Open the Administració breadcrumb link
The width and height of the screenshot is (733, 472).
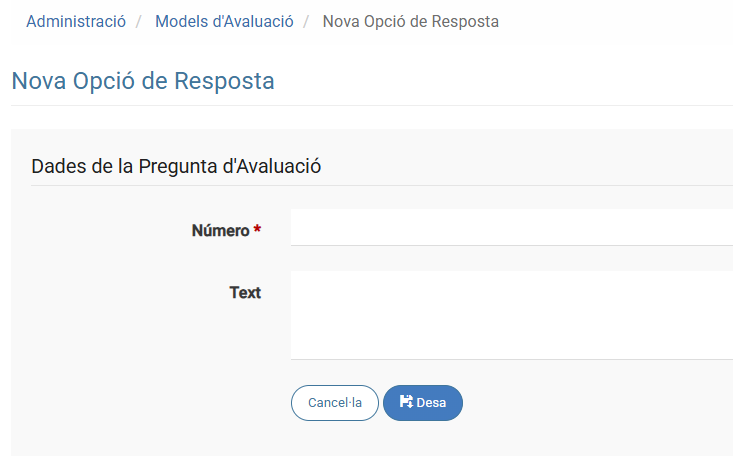point(76,21)
